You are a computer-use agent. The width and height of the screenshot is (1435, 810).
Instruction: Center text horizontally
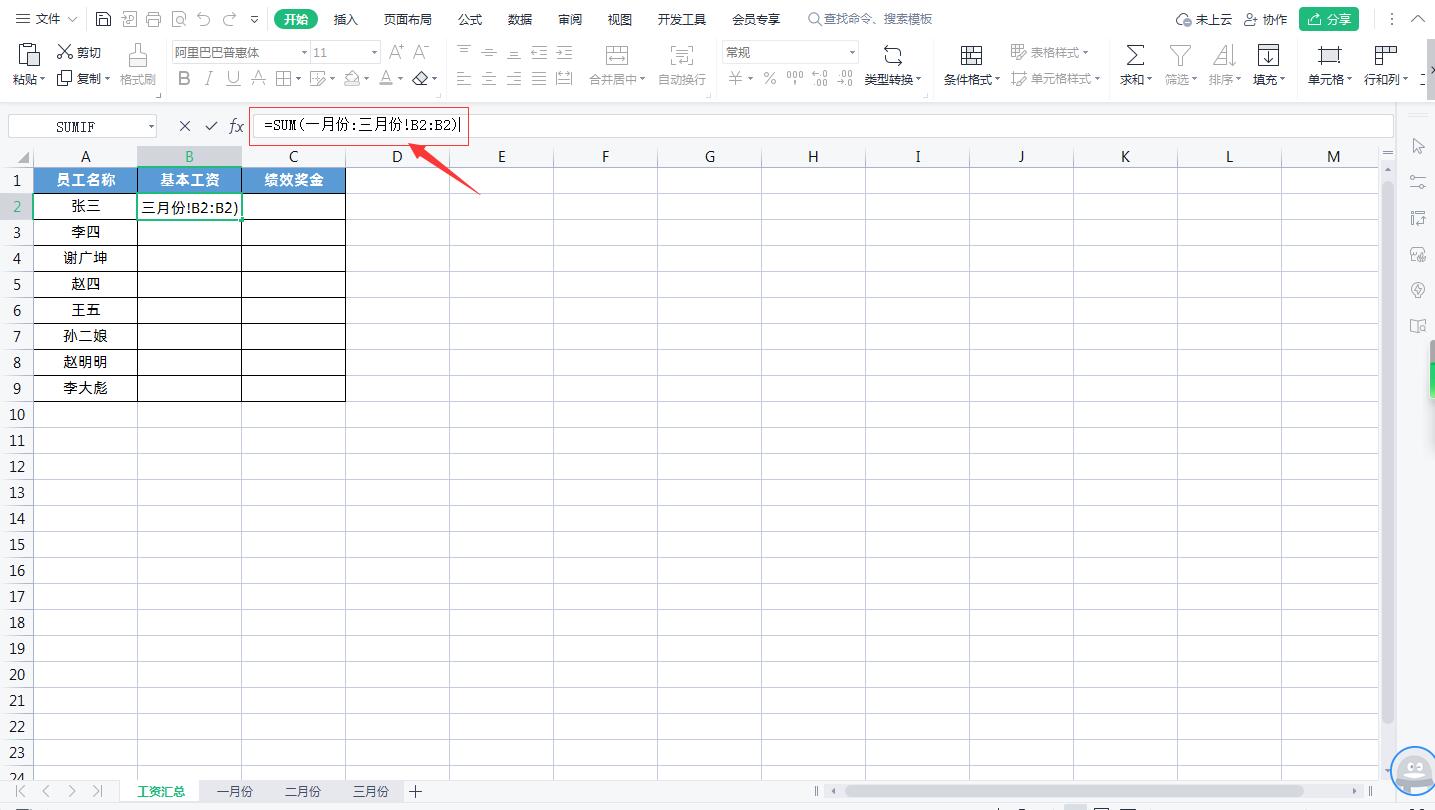489,78
